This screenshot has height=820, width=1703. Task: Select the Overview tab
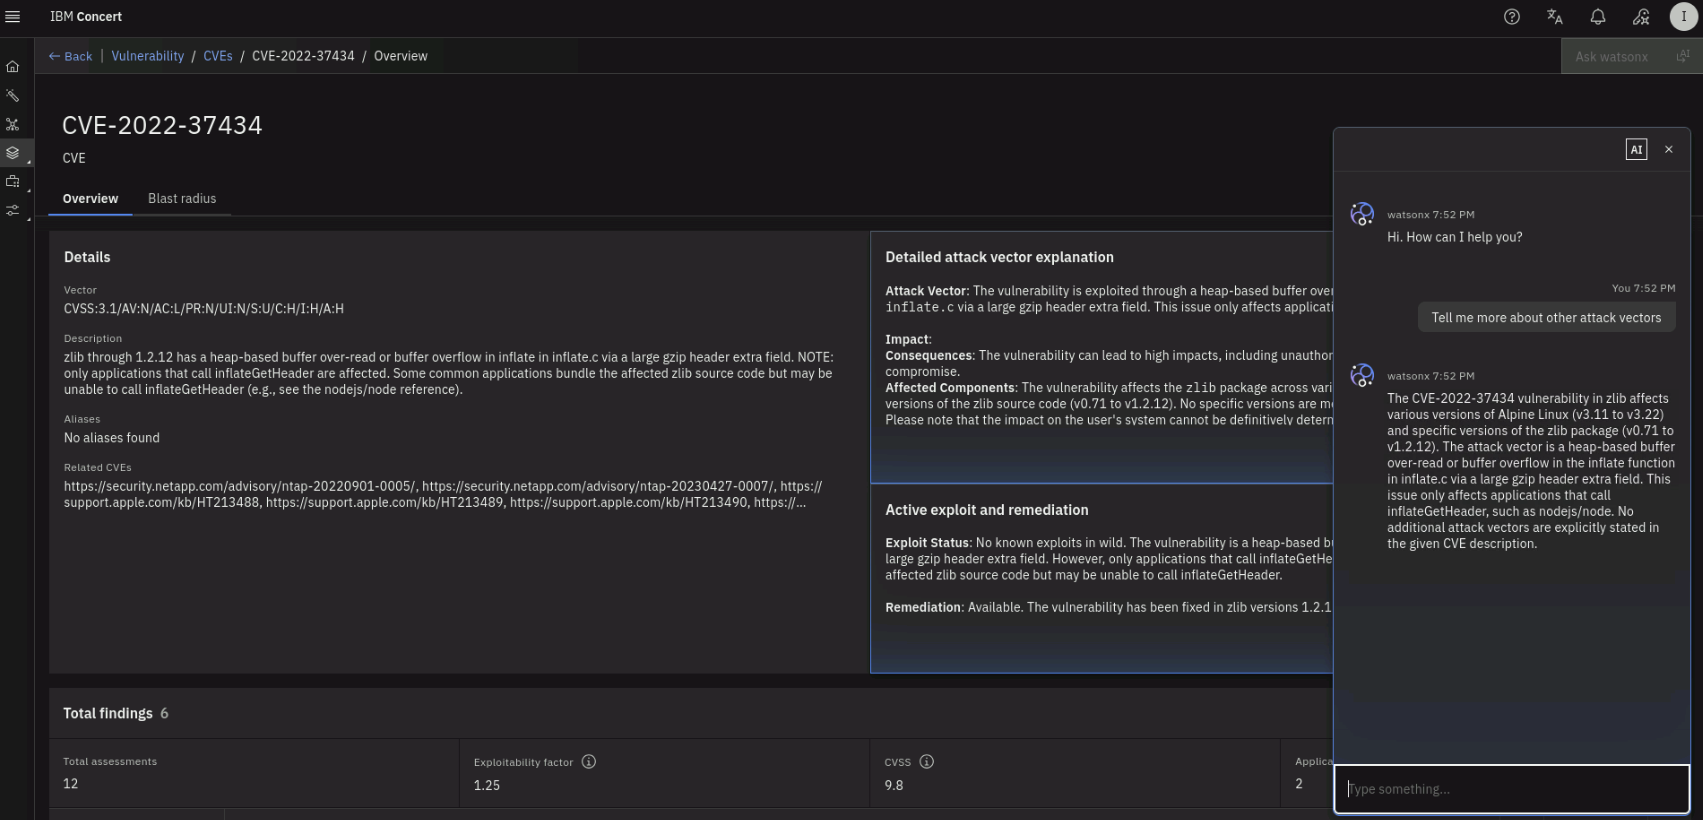(90, 199)
